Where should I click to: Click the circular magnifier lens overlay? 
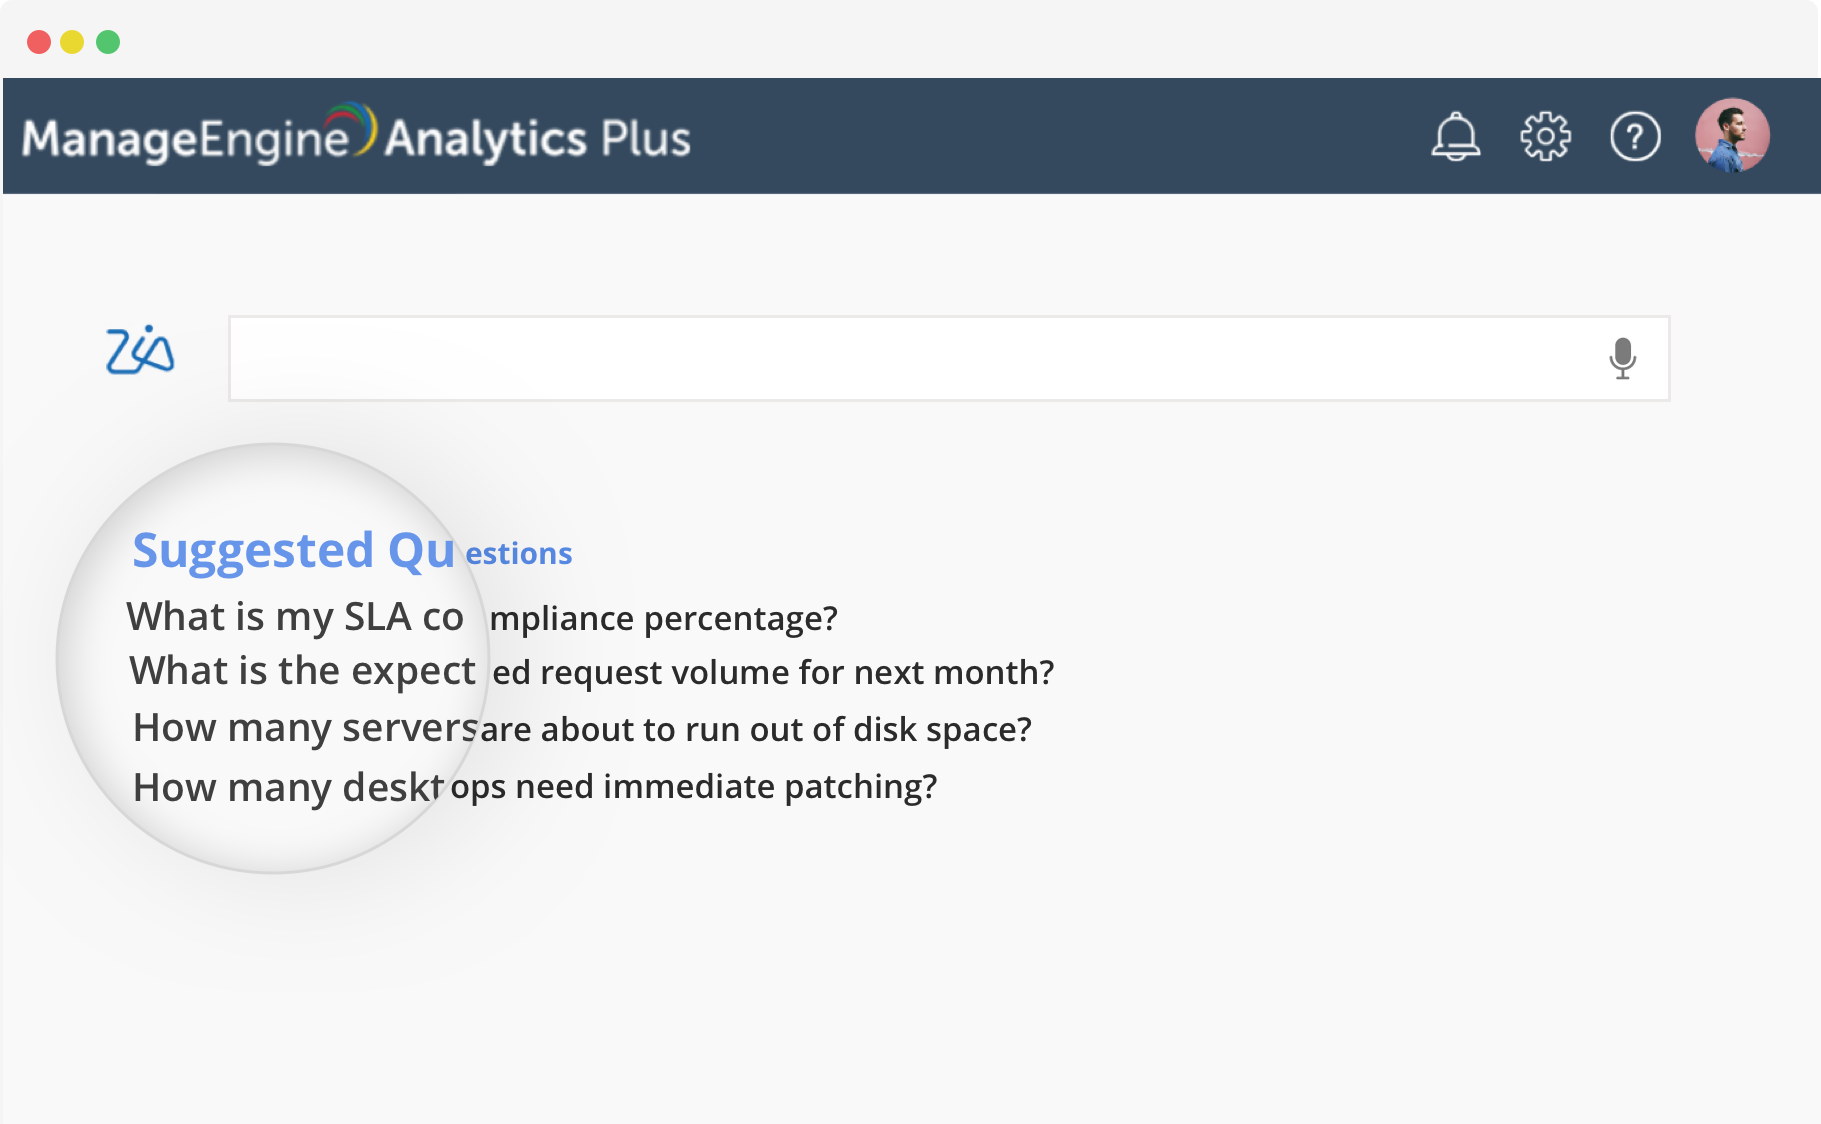[x=270, y=830]
